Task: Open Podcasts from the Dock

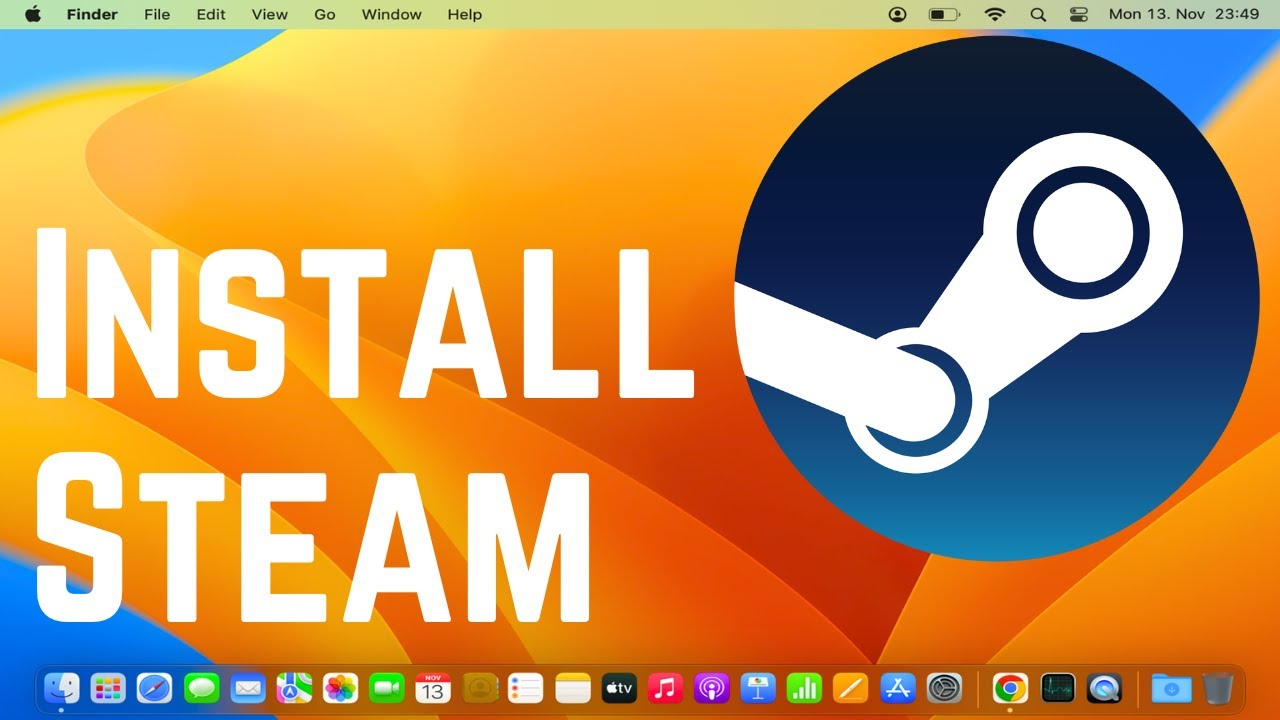Action: [711, 688]
